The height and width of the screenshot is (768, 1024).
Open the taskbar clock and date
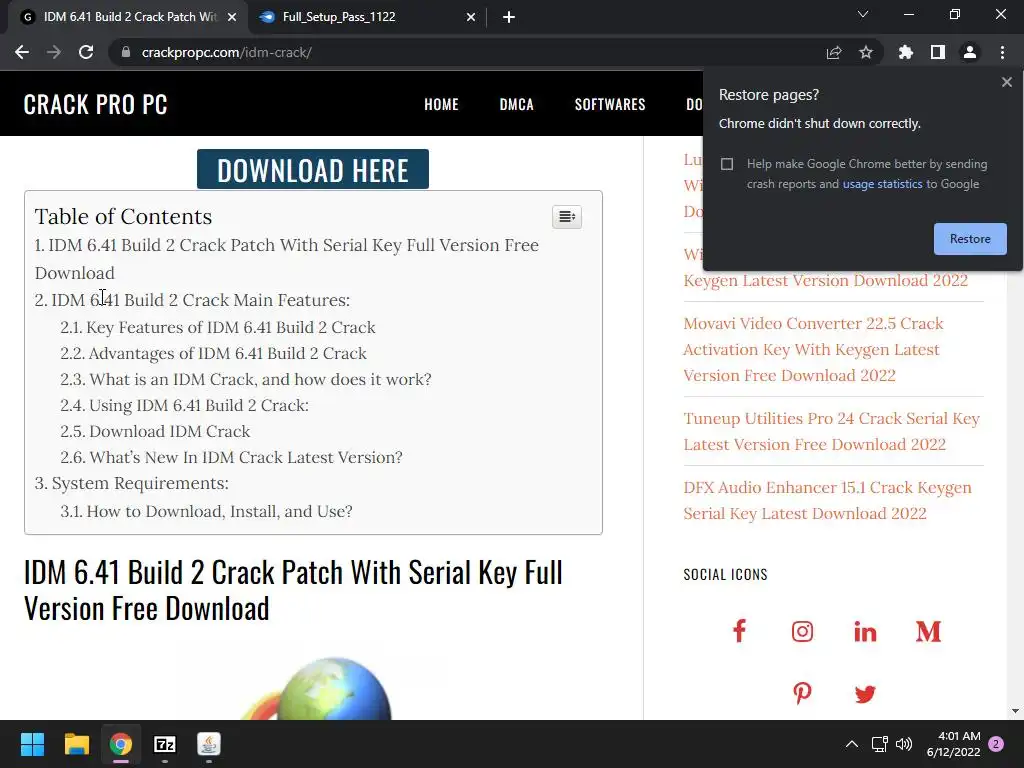953,744
